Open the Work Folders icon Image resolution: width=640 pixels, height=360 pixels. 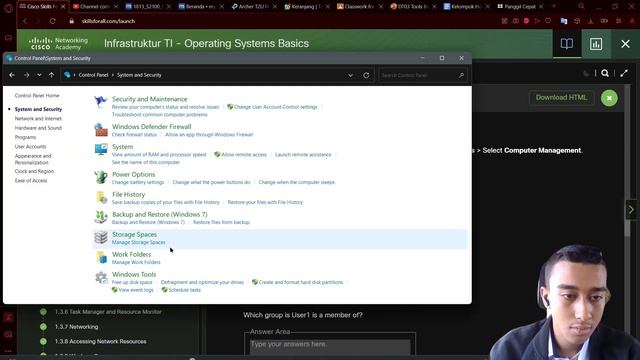click(x=101, y=257)
